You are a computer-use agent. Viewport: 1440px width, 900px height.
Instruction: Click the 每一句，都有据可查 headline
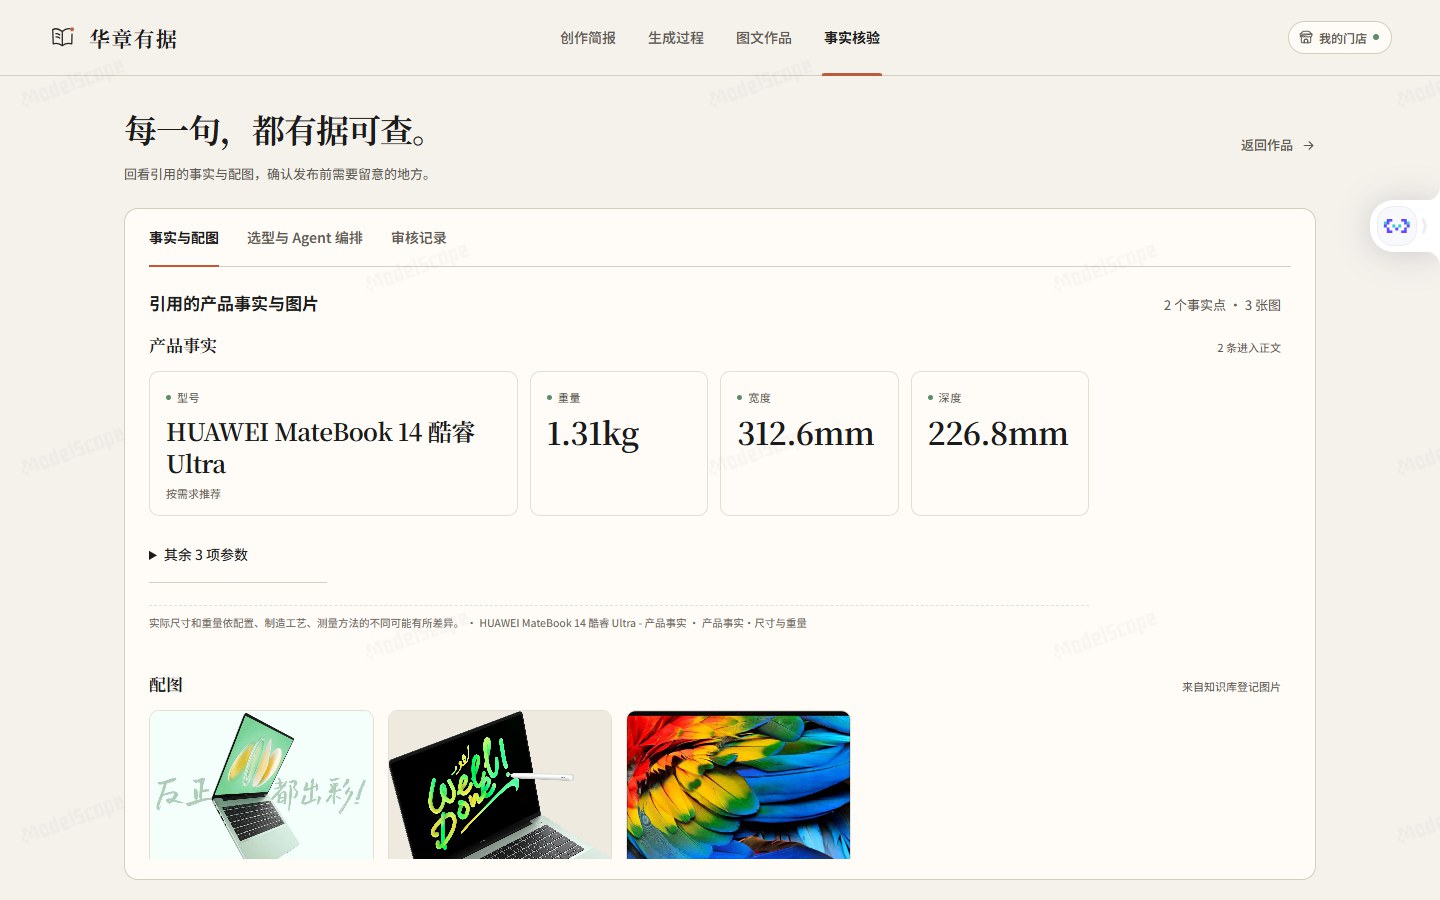tap(279, 131)
